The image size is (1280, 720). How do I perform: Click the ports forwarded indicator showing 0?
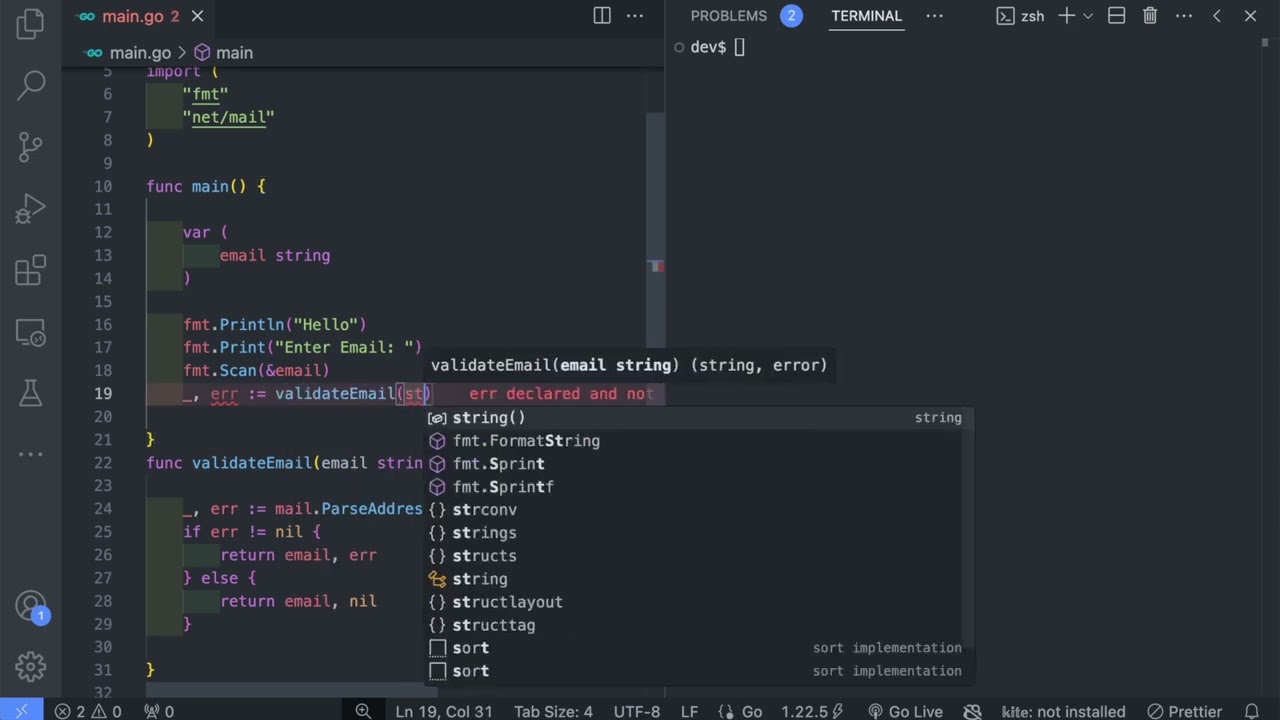[x=159, y=711]
